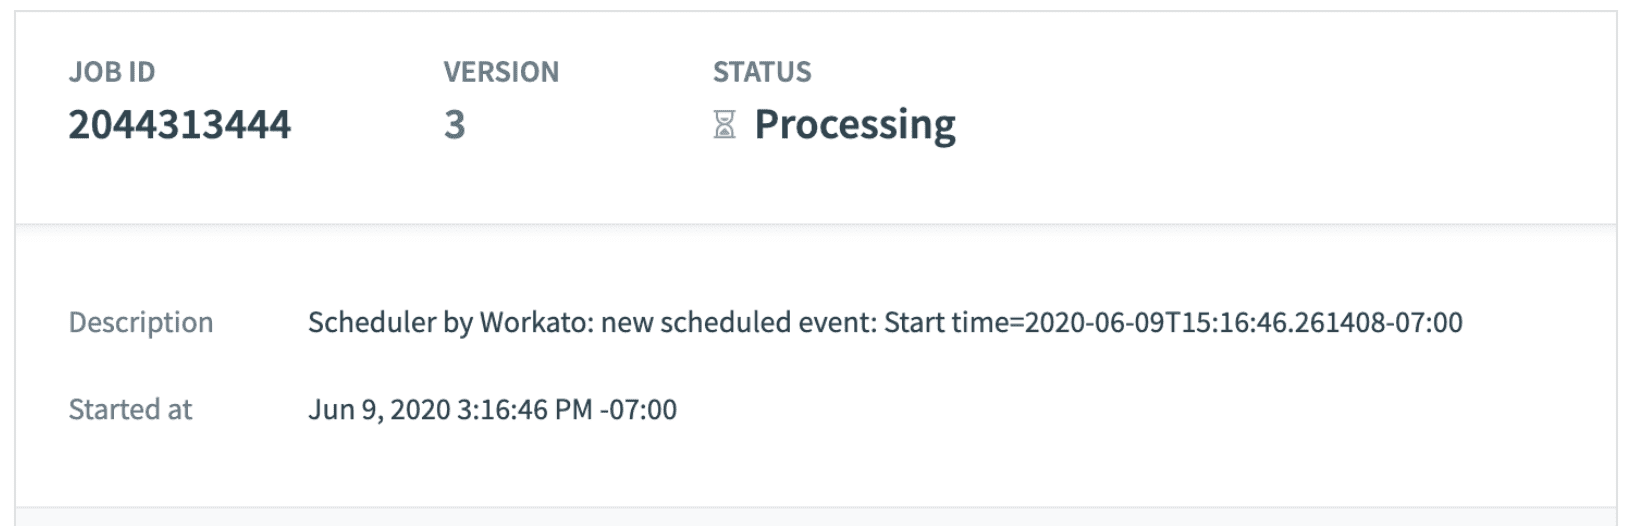Click the JOB ID heading label
The width and height of the screenshot is (1634, 526).
(112, 72)
